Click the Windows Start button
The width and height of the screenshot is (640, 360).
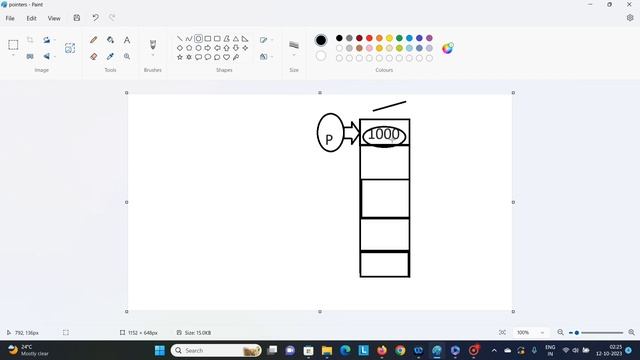click(x=160, y=350)
